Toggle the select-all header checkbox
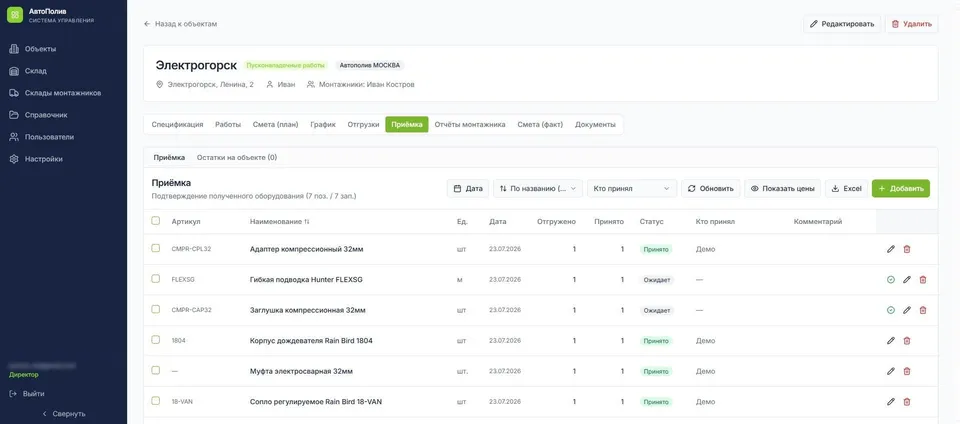Image resolution: width=960 pixels, height=424 pixels. click(x=156, y=221)
